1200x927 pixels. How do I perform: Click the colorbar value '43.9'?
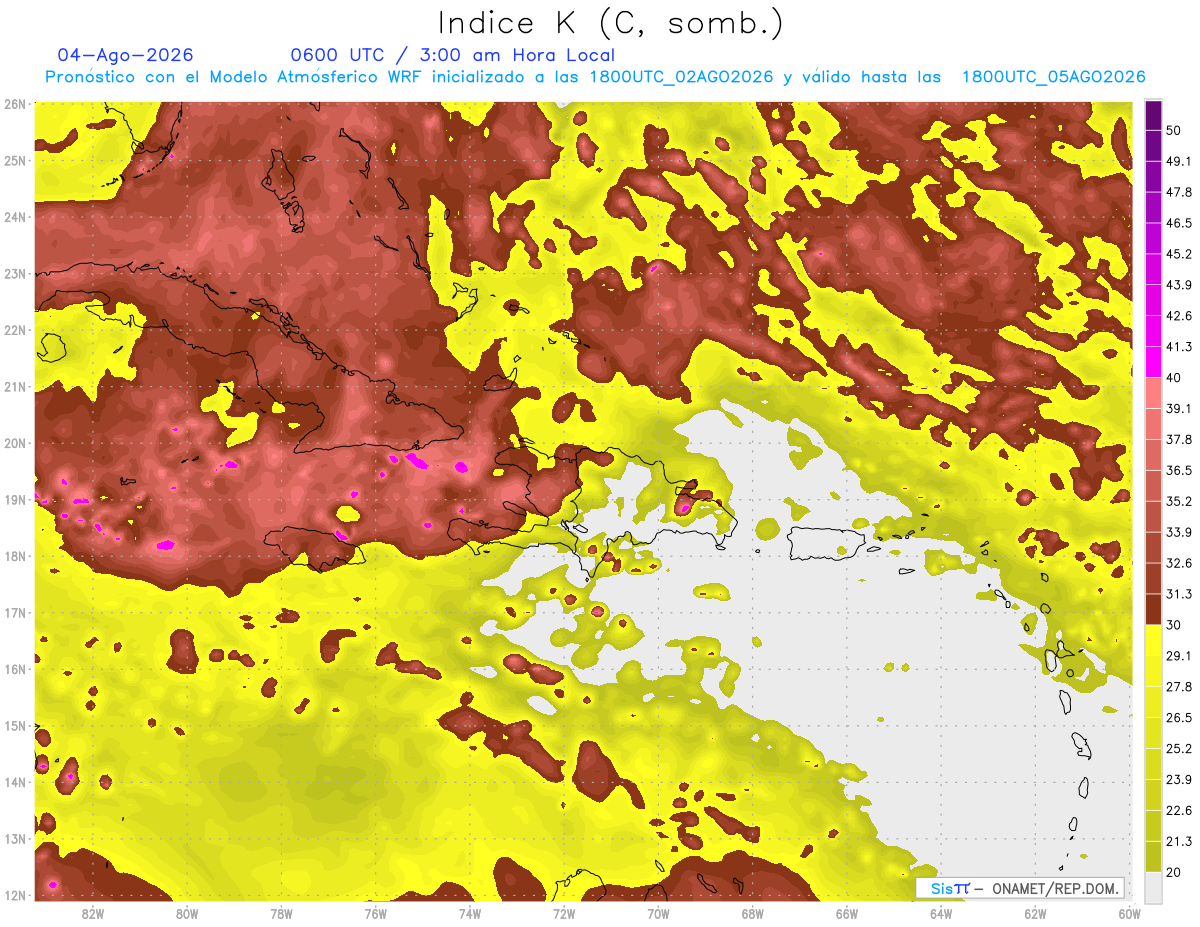(1179, 285)
